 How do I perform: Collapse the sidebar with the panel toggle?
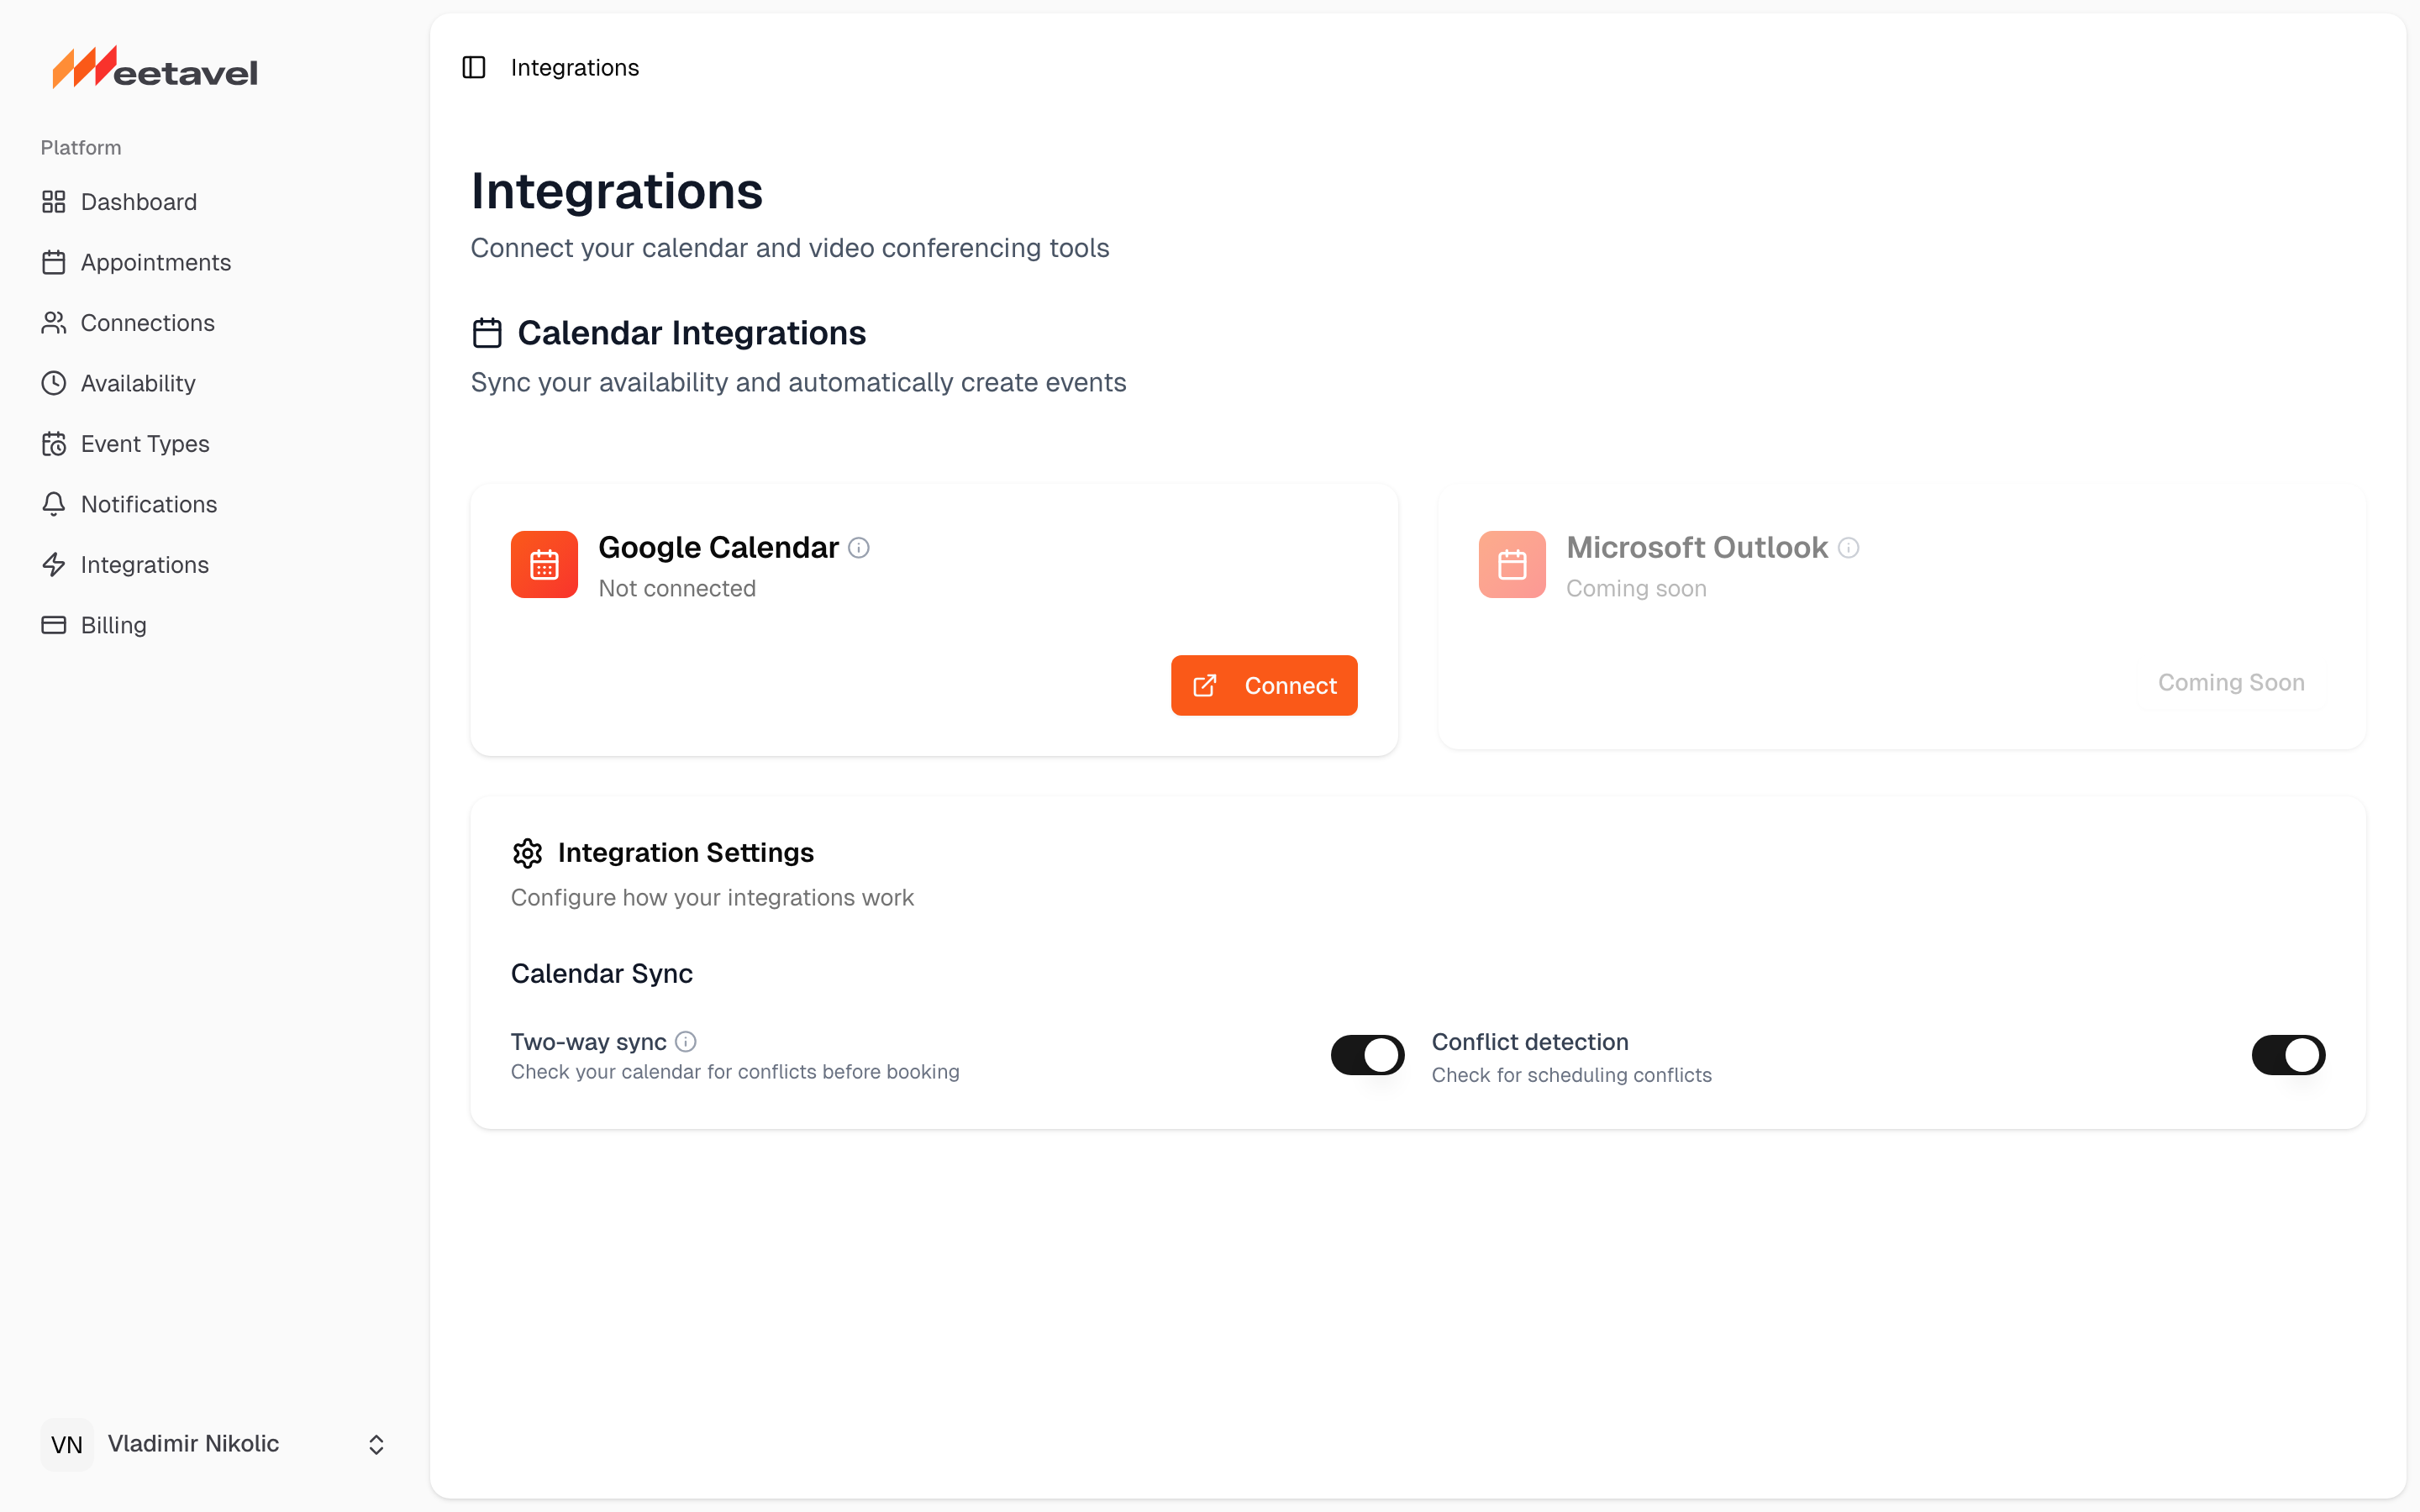(x=474, y=67)
